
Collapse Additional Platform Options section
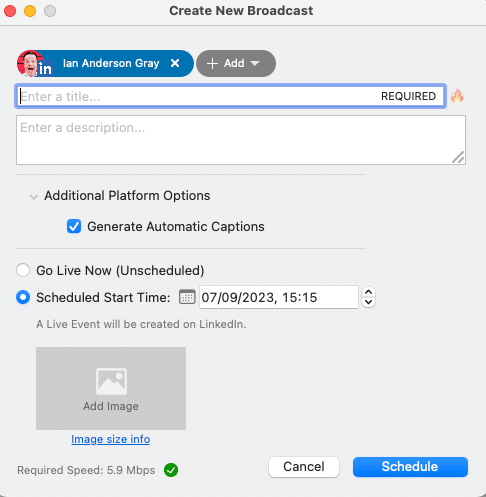33,197
